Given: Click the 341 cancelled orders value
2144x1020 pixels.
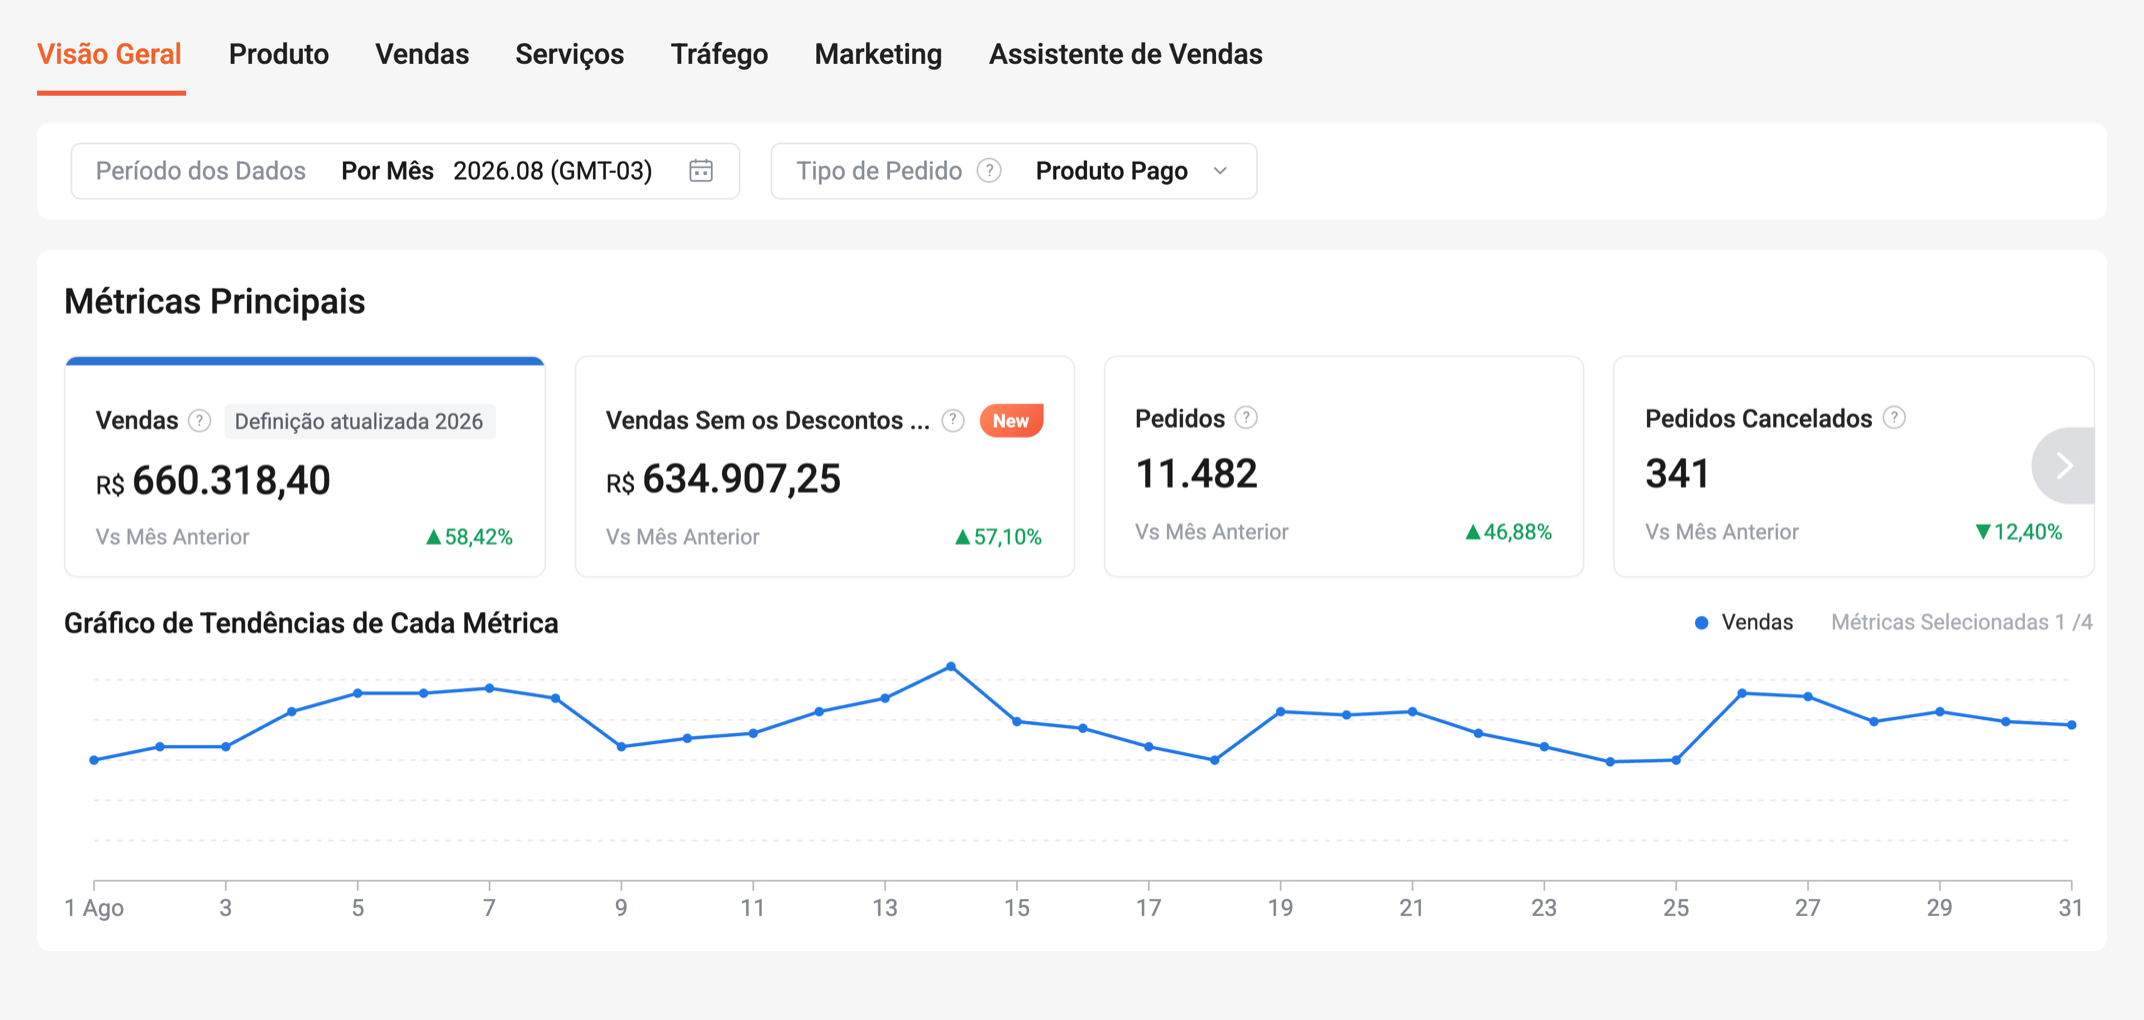Looking at the screenshot, I should tap(1678, 474).
